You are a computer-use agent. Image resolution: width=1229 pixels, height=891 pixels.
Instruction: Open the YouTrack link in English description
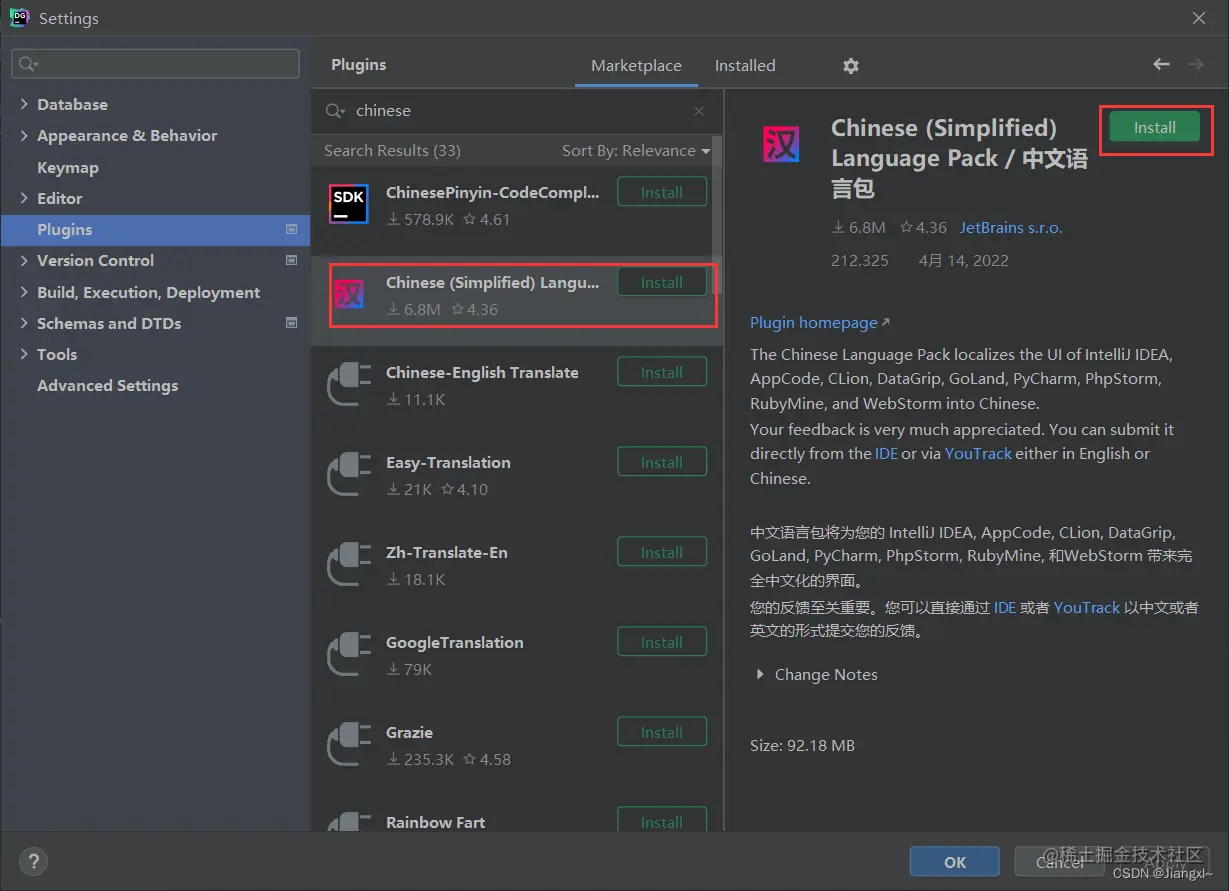978,453
